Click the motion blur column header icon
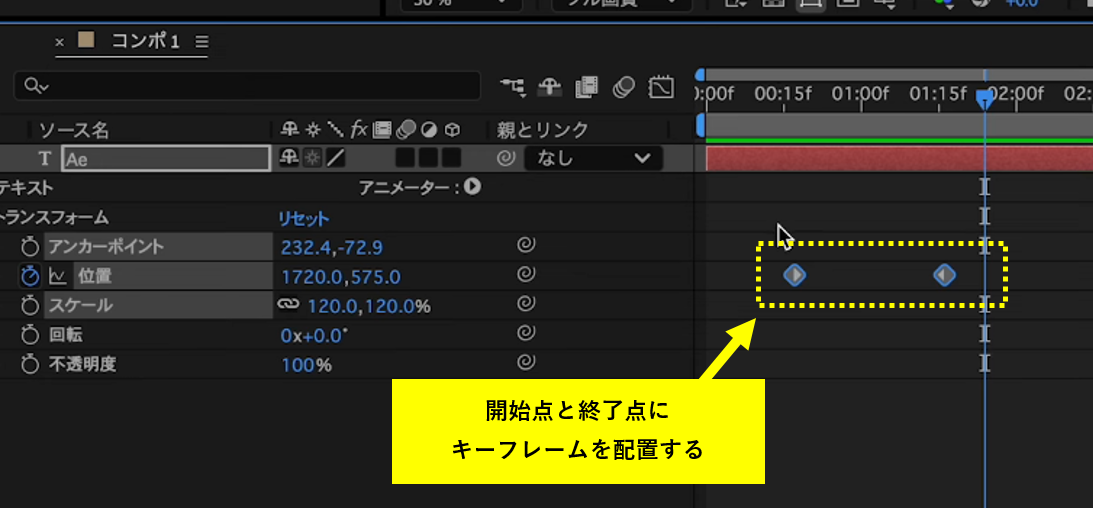Viewport: 1093px width, 508px height. pos(406,130)
